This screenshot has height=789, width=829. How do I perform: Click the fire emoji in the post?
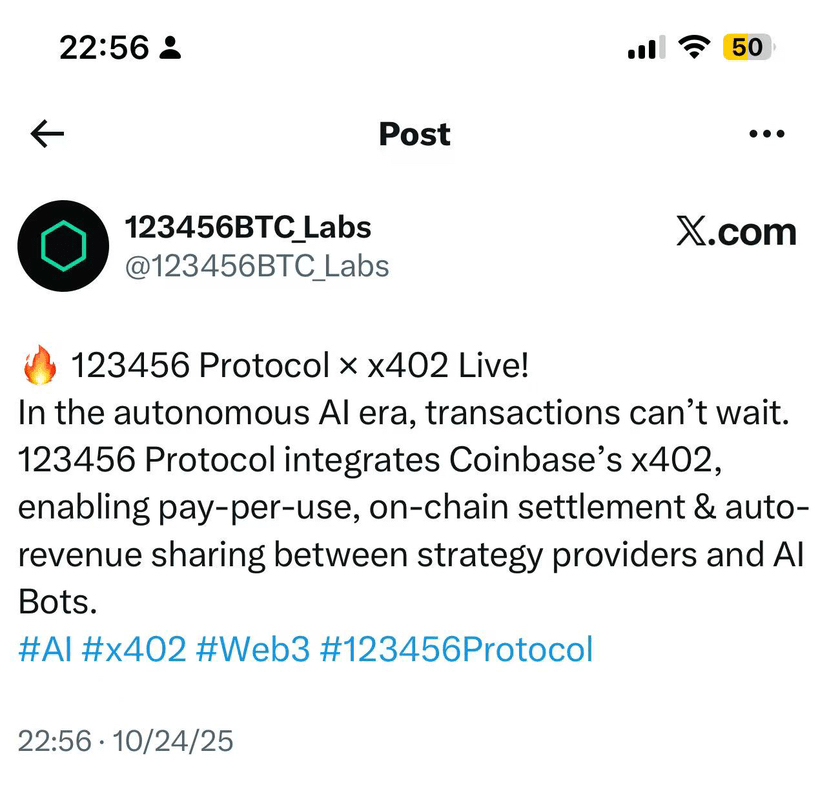pos(40,367)
